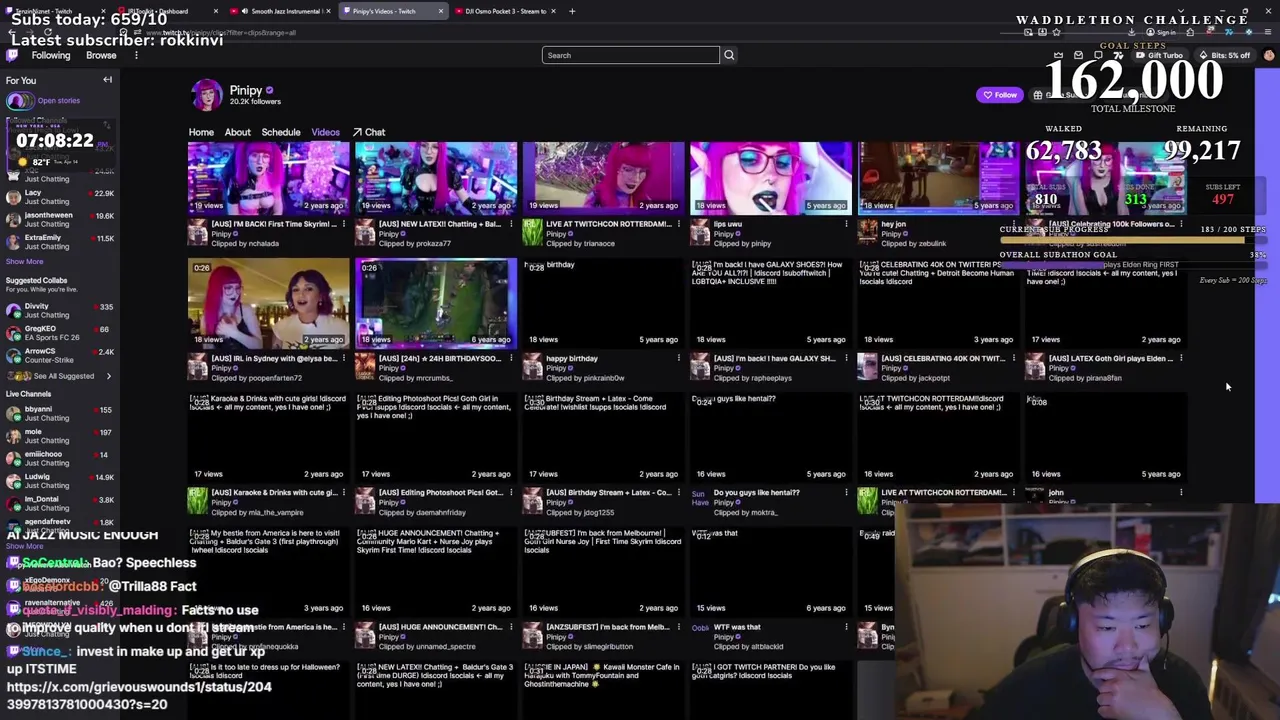
Task: Switch to the Home channel tab
Action: (x=201, y=132)
